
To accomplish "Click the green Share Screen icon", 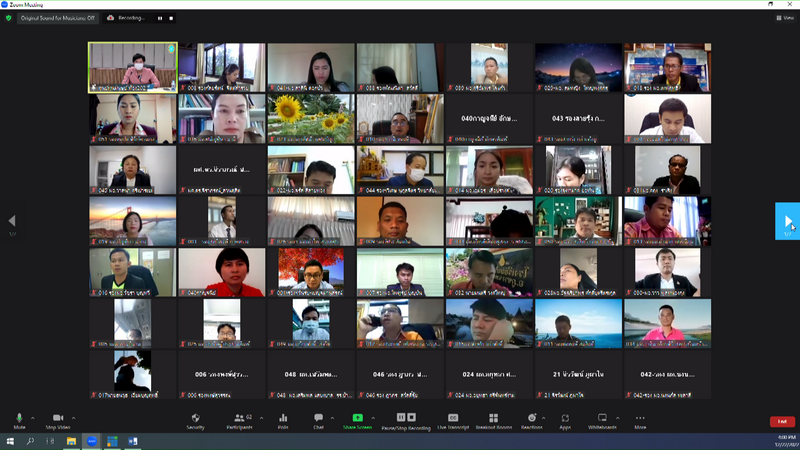I will point(357,418).
